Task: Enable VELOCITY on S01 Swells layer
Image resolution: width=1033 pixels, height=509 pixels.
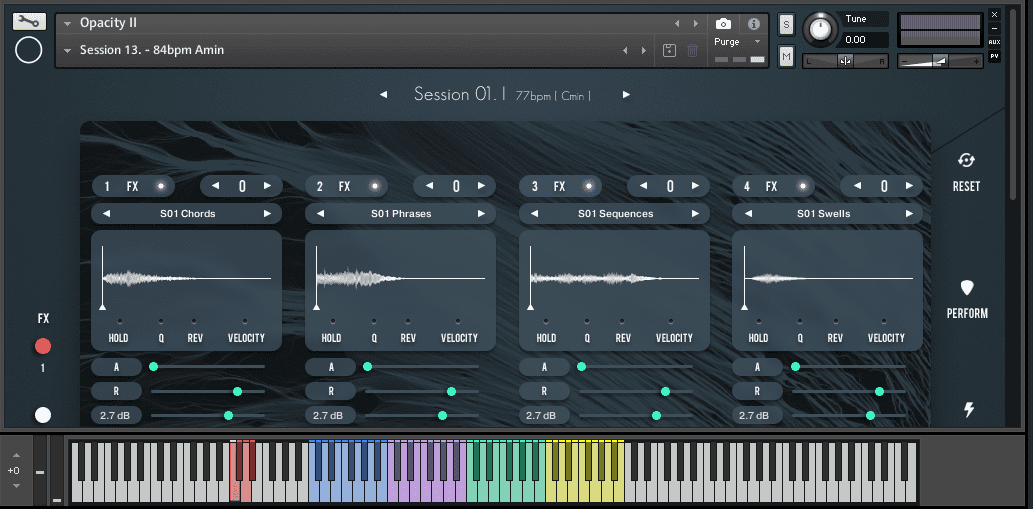Action: click(885, 321)
